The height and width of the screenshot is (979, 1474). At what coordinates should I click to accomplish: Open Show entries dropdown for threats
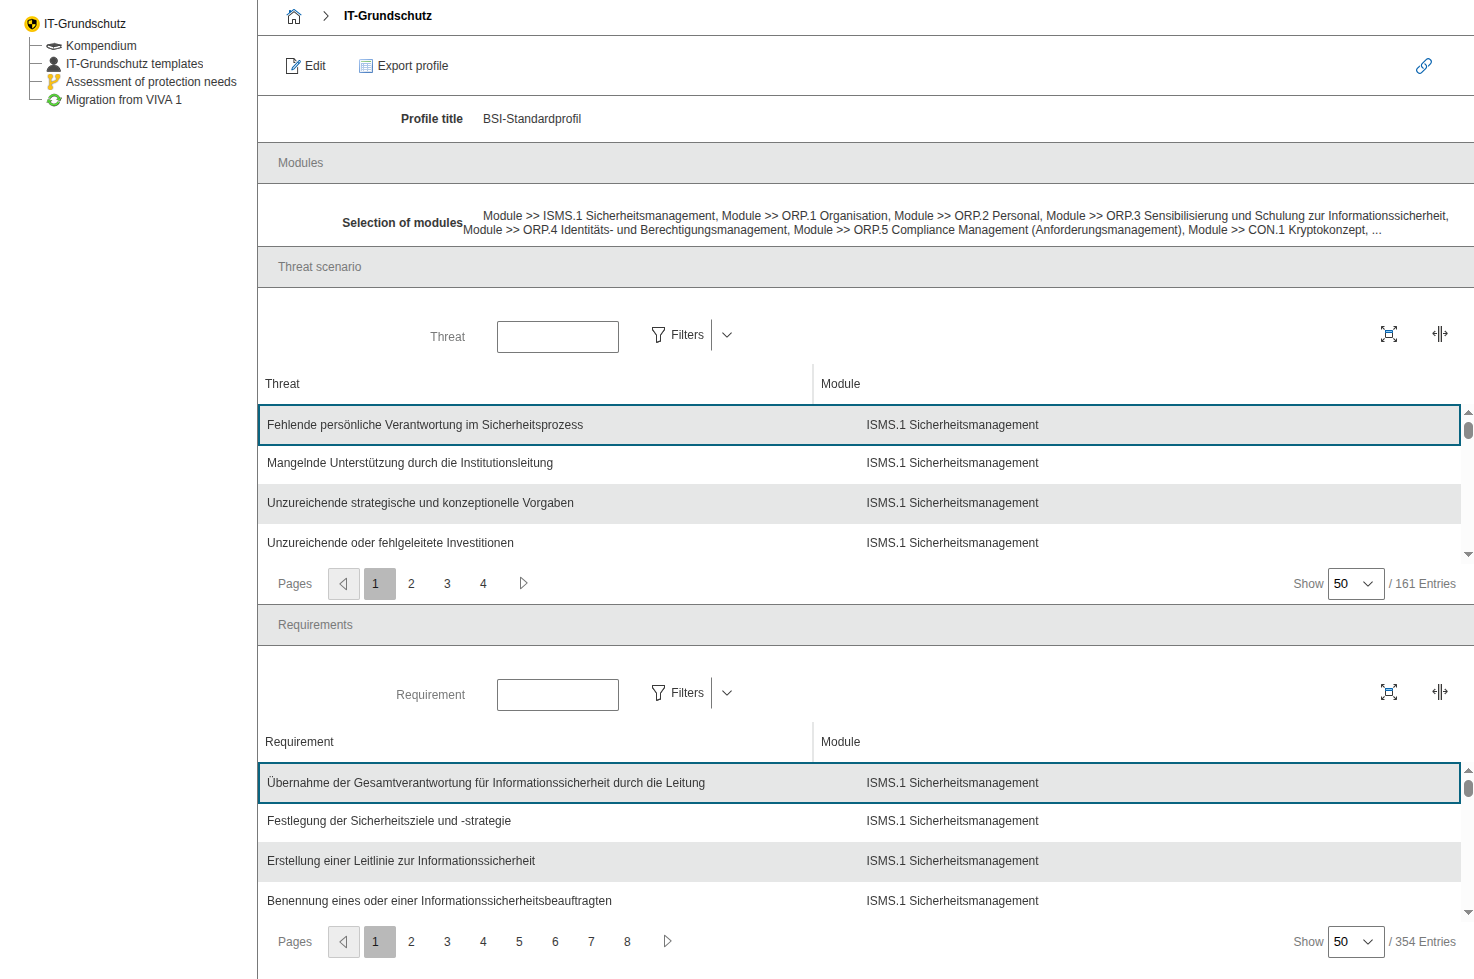pos(1355,584)
